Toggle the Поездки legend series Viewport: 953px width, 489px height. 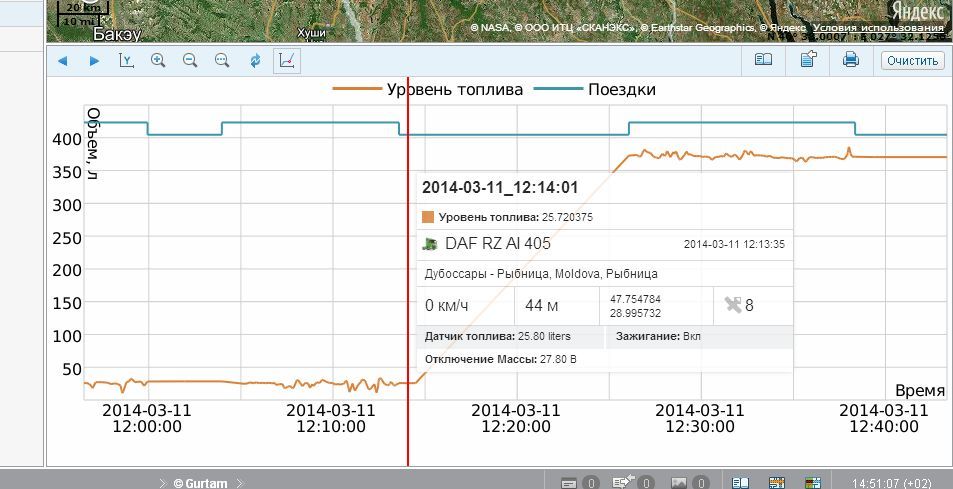click(595, 90)
